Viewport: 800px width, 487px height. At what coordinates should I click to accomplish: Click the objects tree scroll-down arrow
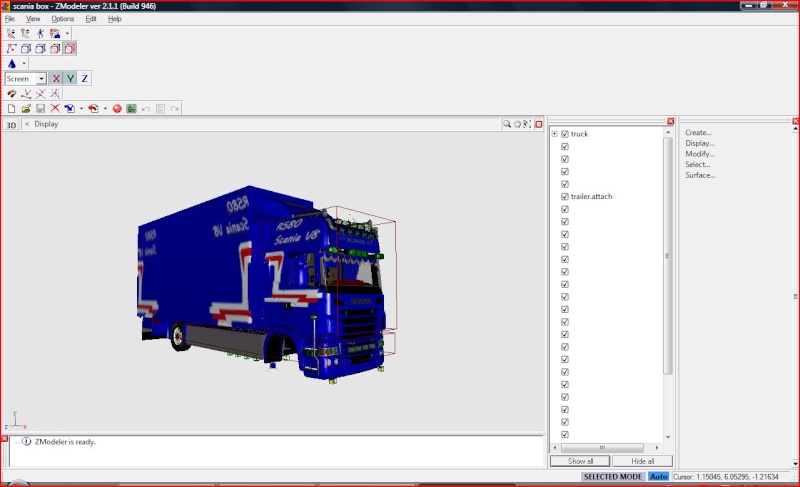[x=668, y=438]
